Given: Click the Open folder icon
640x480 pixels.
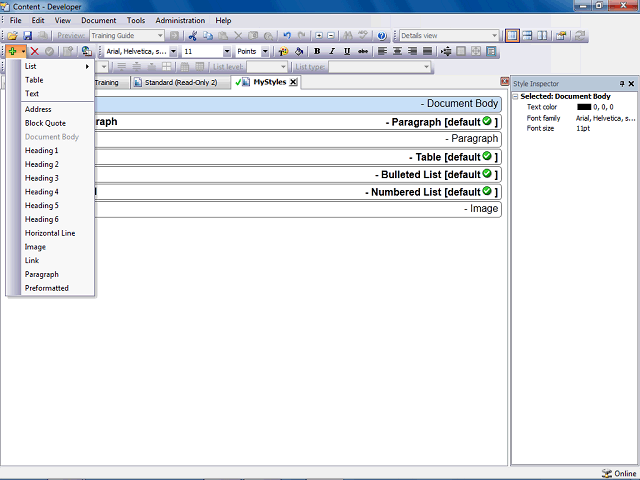Looking at the screenshot, I should 12,36.
